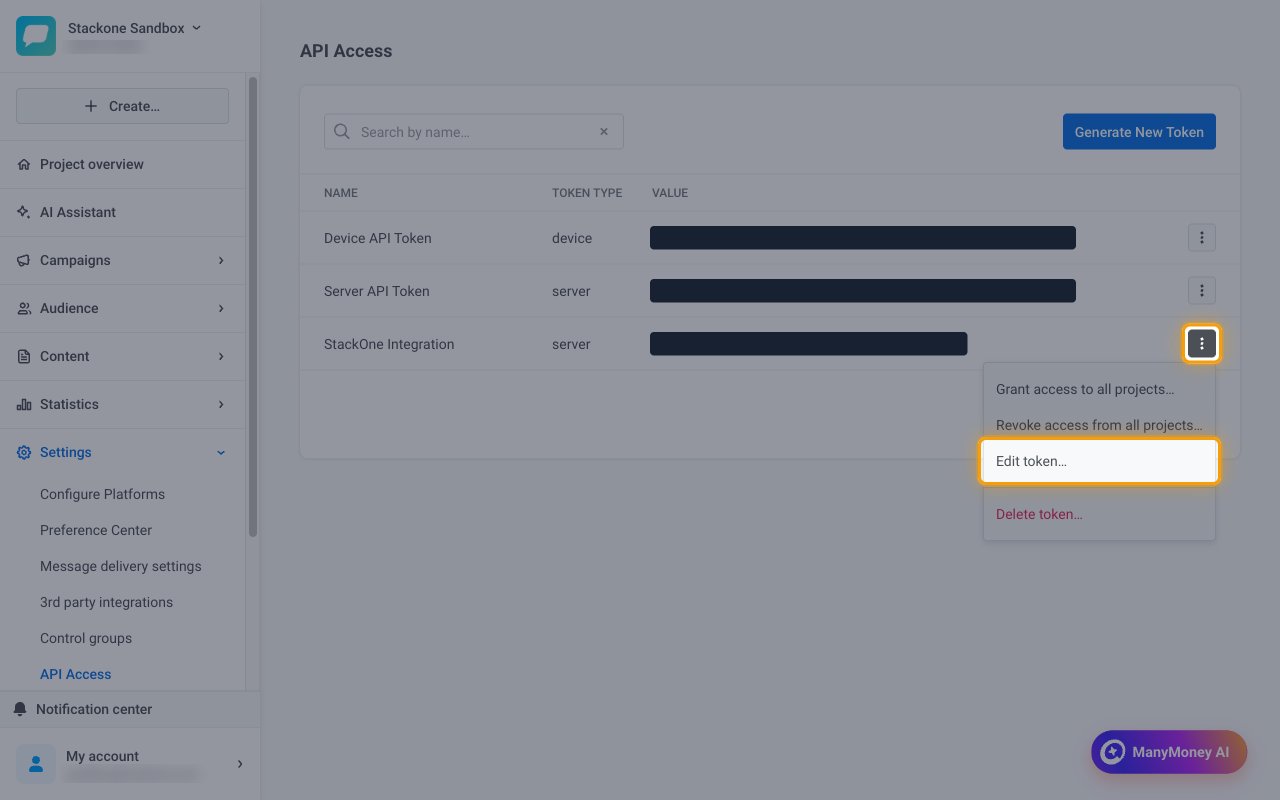The image size is (1280, 800).
Task: Click Generate New Token button
Action: point(1139,132)
